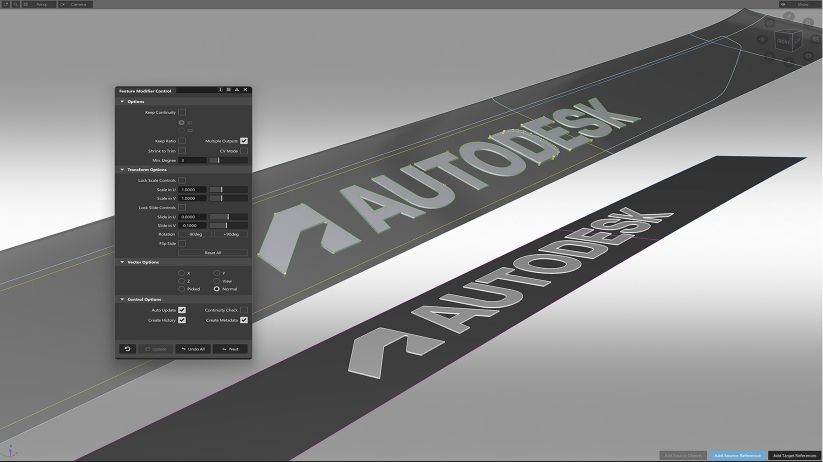This screenshot has width=823, height=462.
Task: Click the Slide in V value field
Action: tap(192, 225)
